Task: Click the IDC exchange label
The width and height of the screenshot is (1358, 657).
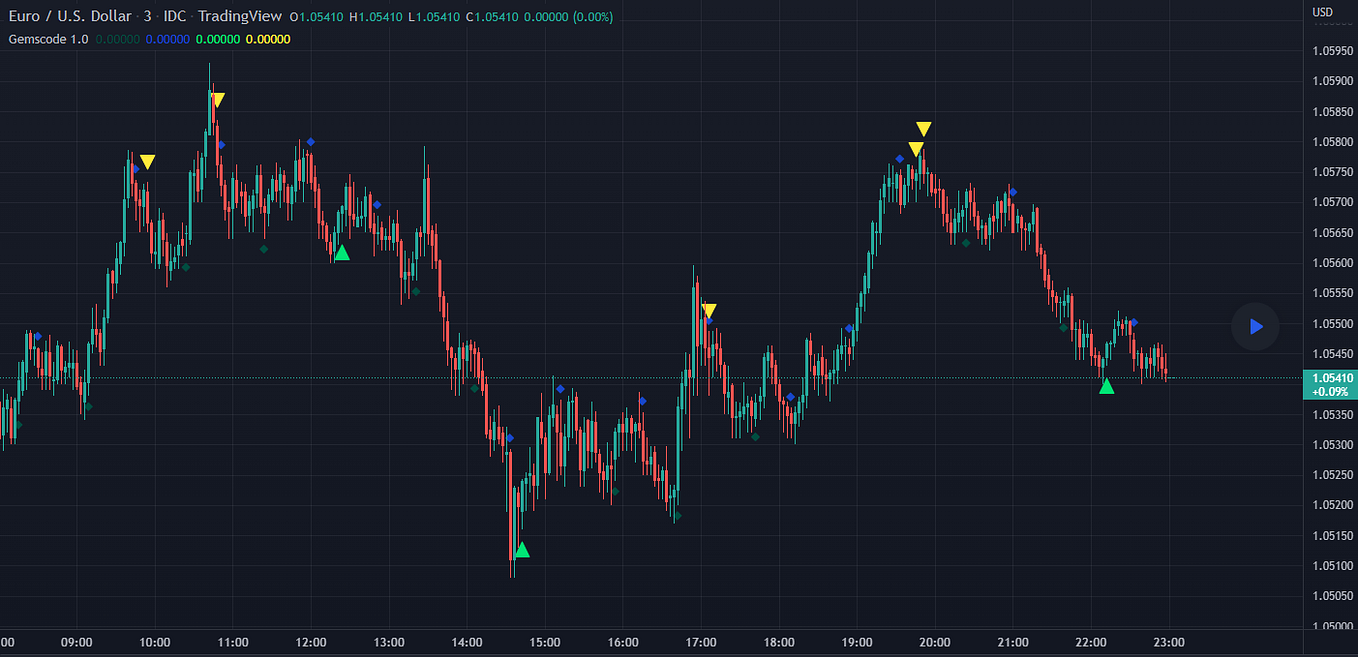Action: pos(171,16)
